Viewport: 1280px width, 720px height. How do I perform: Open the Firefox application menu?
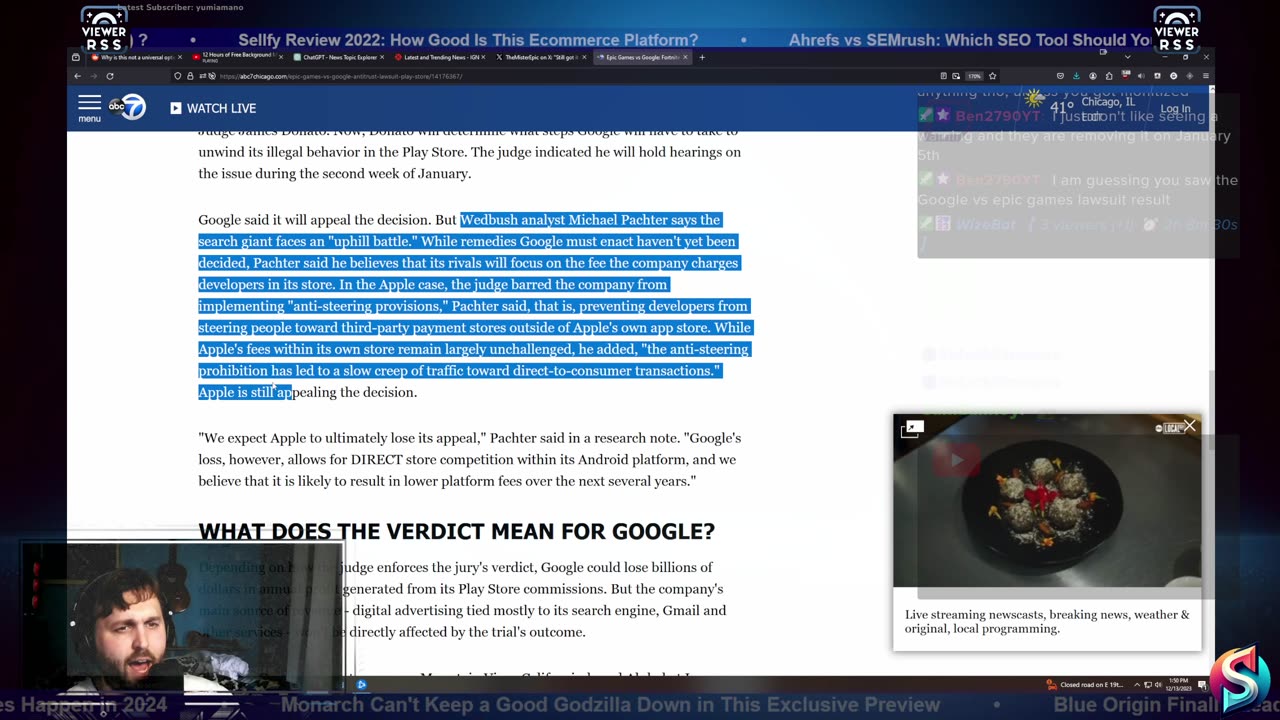(1206, 76)
